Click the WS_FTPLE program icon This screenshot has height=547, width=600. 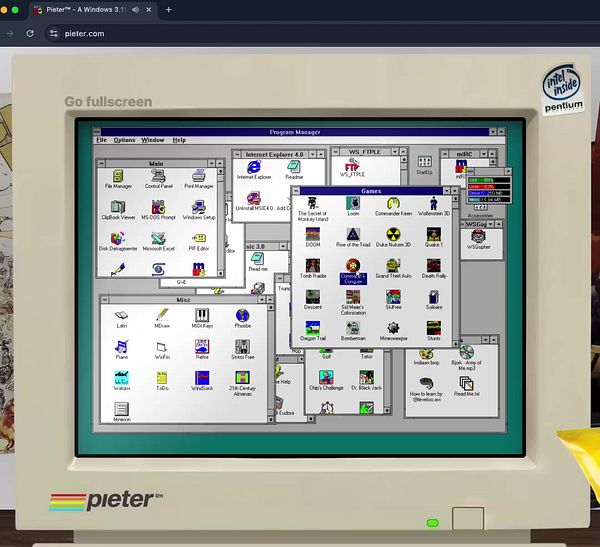352,168
